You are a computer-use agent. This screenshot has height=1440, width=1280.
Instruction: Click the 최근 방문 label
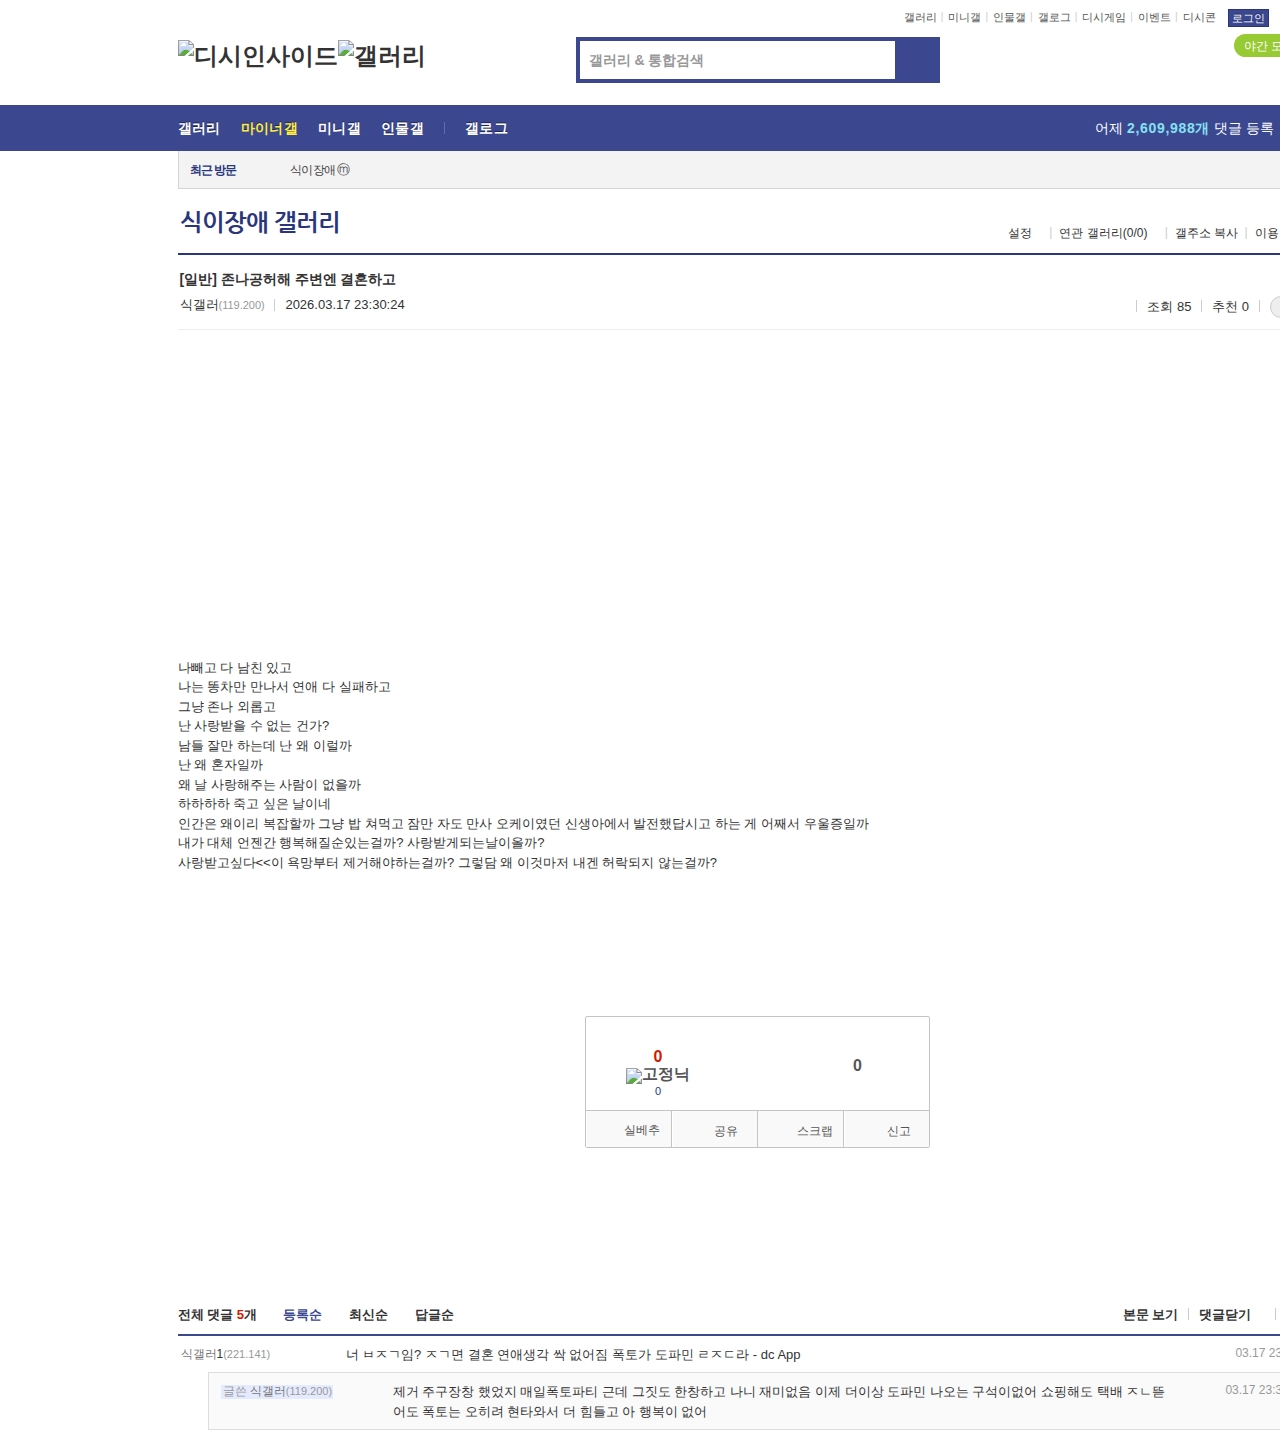tap(213, 170)
